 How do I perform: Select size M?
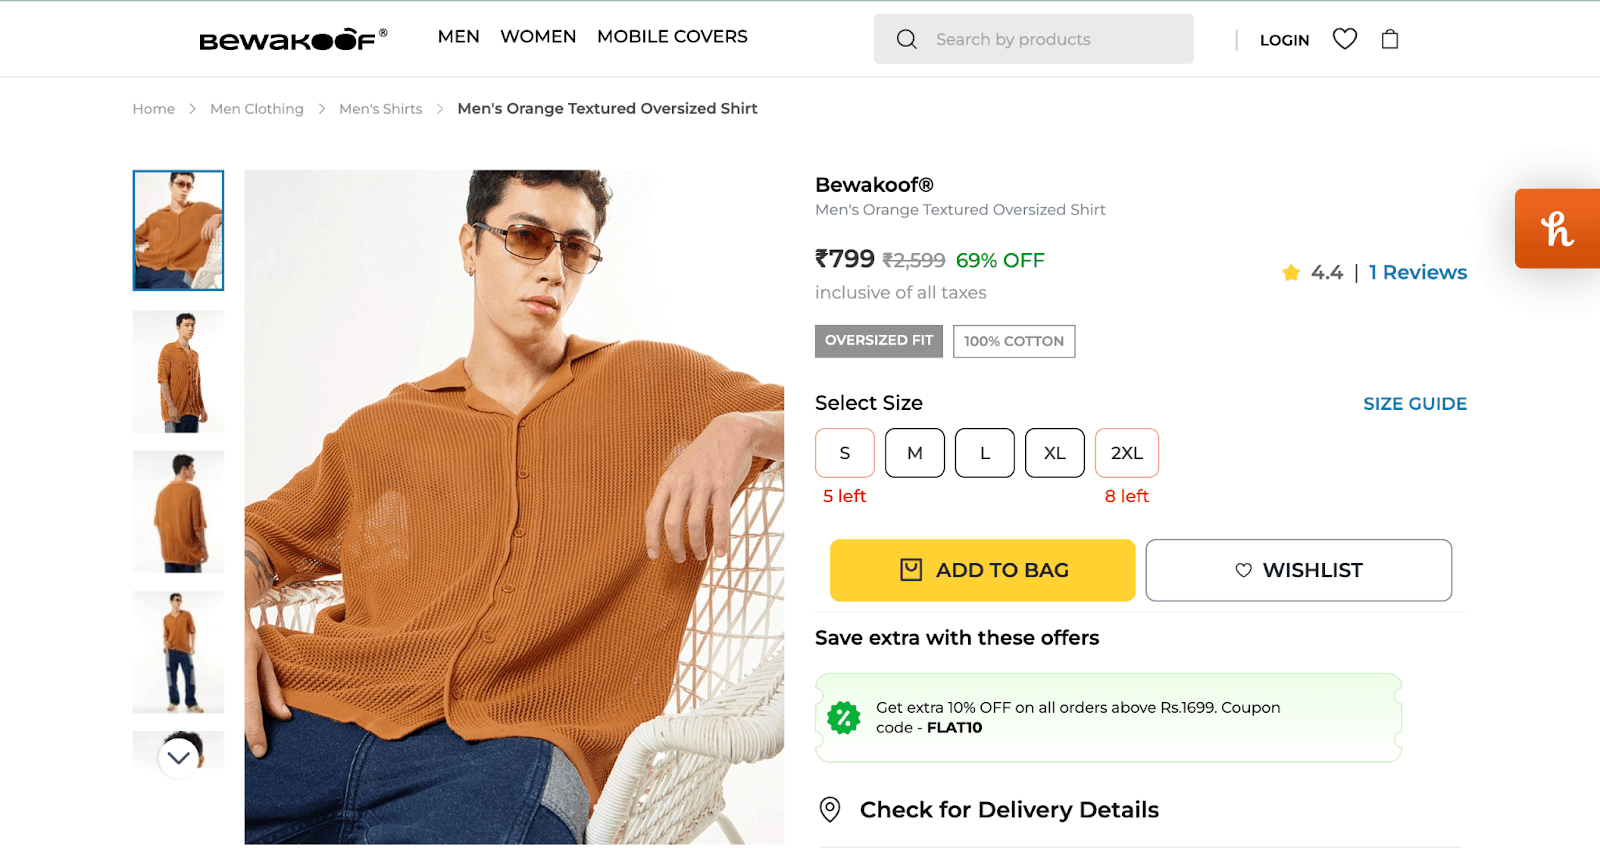[915, 453]
